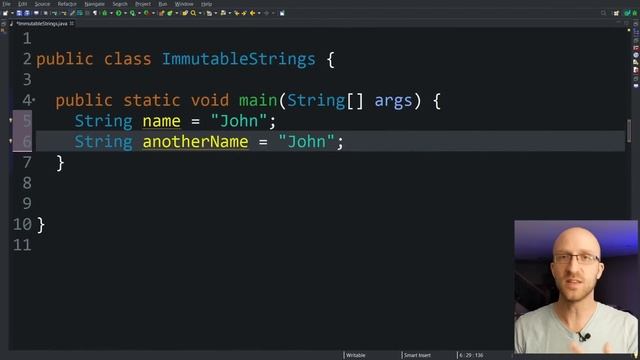Click the yellow Back navigation arrow

[x=252, y=13]
